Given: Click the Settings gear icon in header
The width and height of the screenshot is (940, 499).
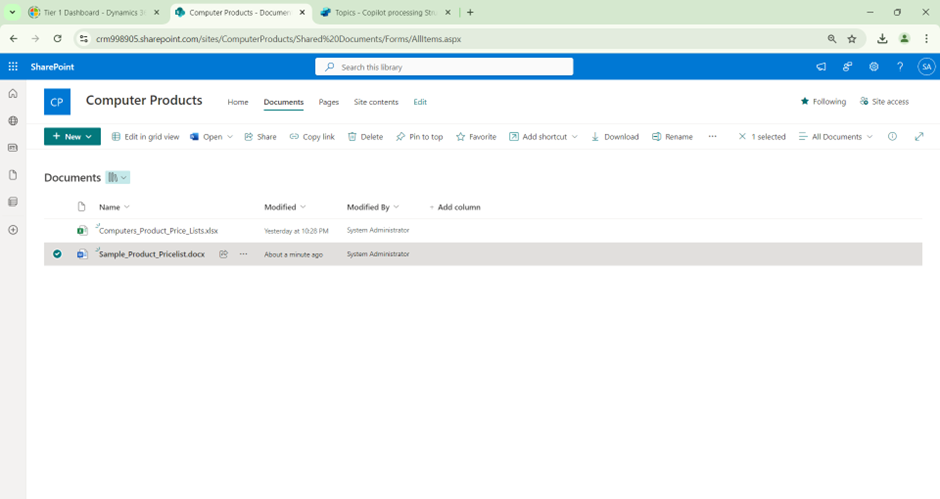Looking at the screenshot, I should 873,67.
